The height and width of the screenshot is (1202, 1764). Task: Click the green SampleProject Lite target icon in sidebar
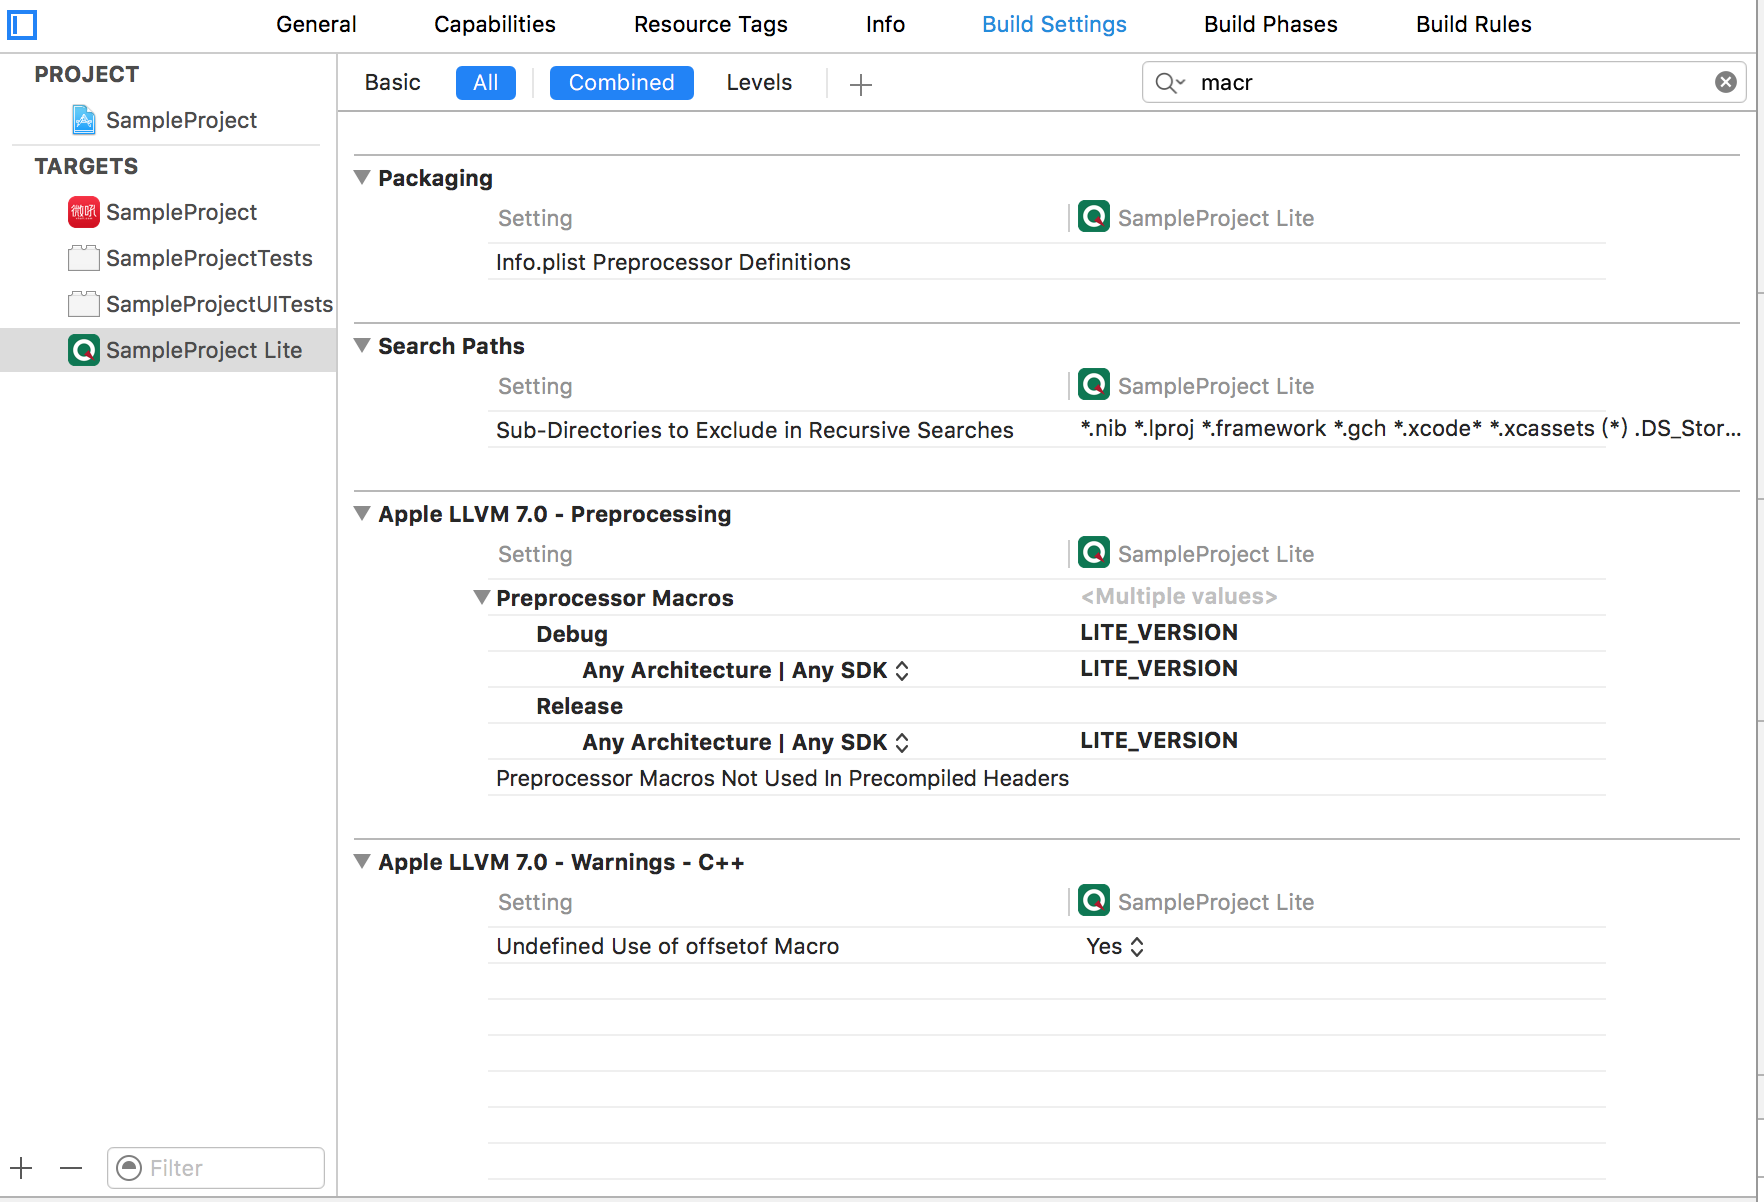point(84,350)
